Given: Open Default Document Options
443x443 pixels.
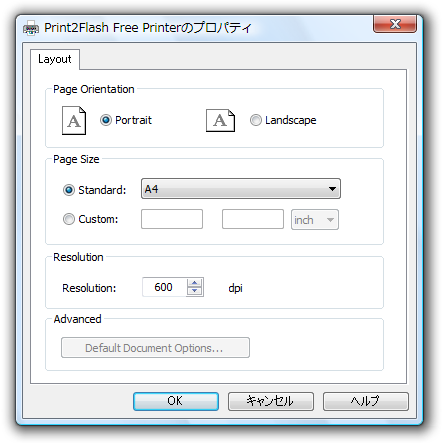Looking at the screenshot, I should click(155, 348).
